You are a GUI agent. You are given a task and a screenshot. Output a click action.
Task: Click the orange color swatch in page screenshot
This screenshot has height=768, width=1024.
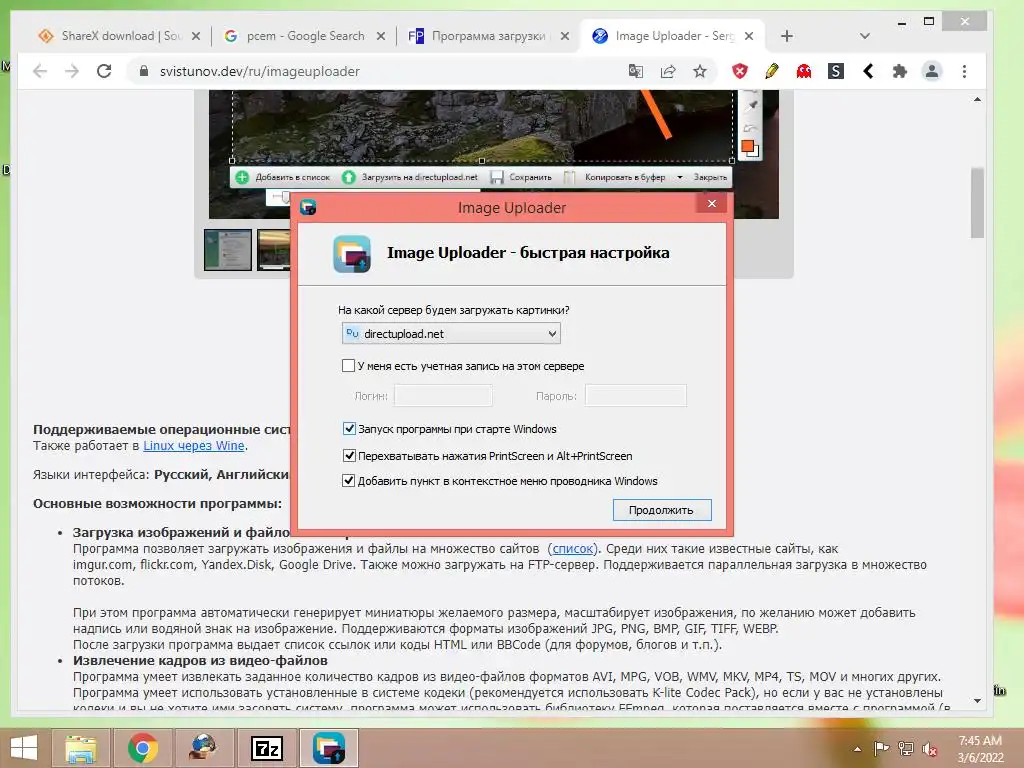click(747, 146)
